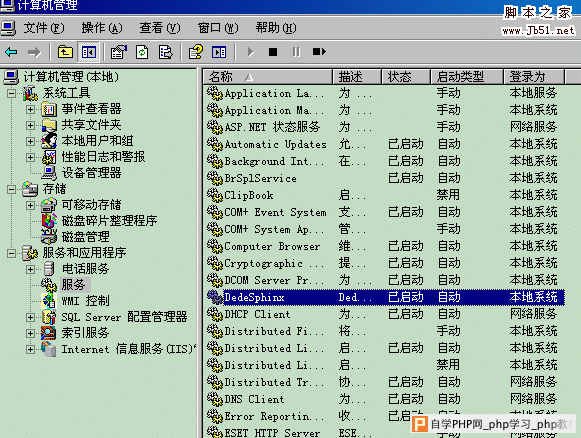Collapse the 存储 tree node
Image resolution: width=581 pixels, height=438 pixels.
pos(11,189)
